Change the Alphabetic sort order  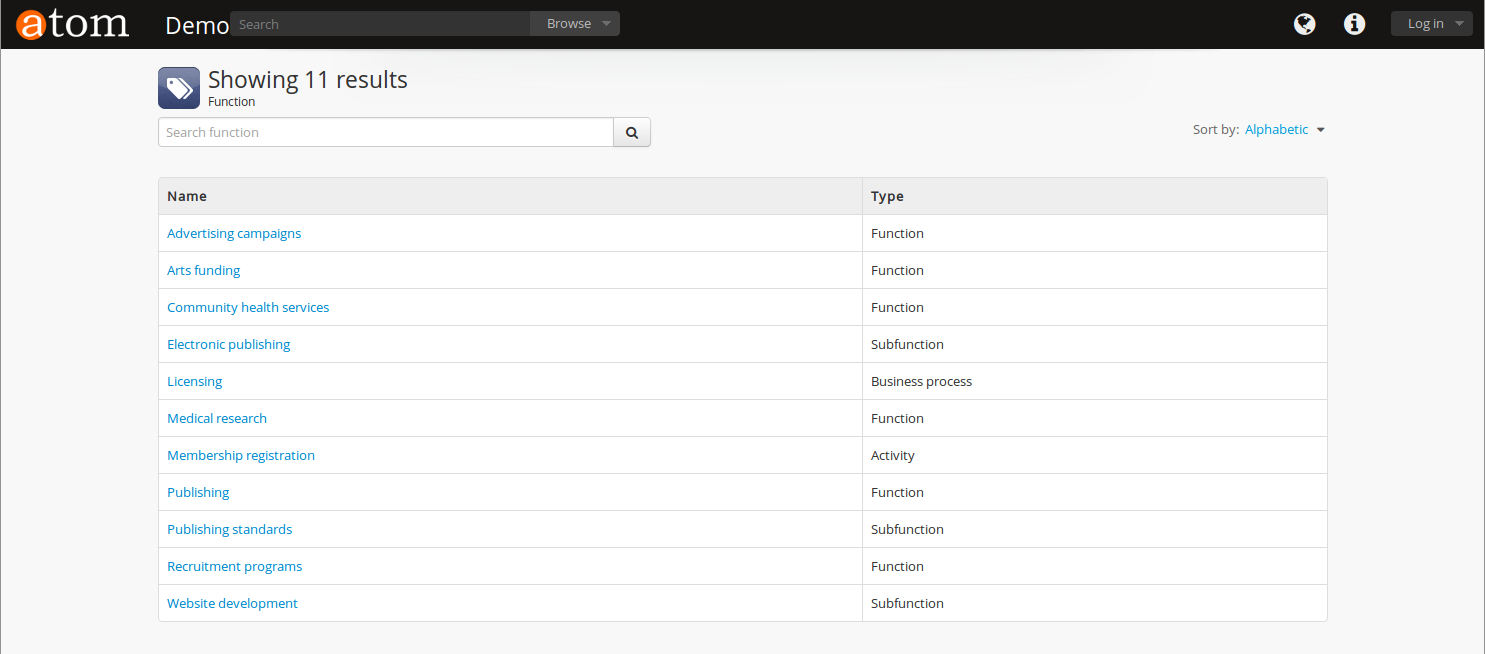coord(1284,130)
